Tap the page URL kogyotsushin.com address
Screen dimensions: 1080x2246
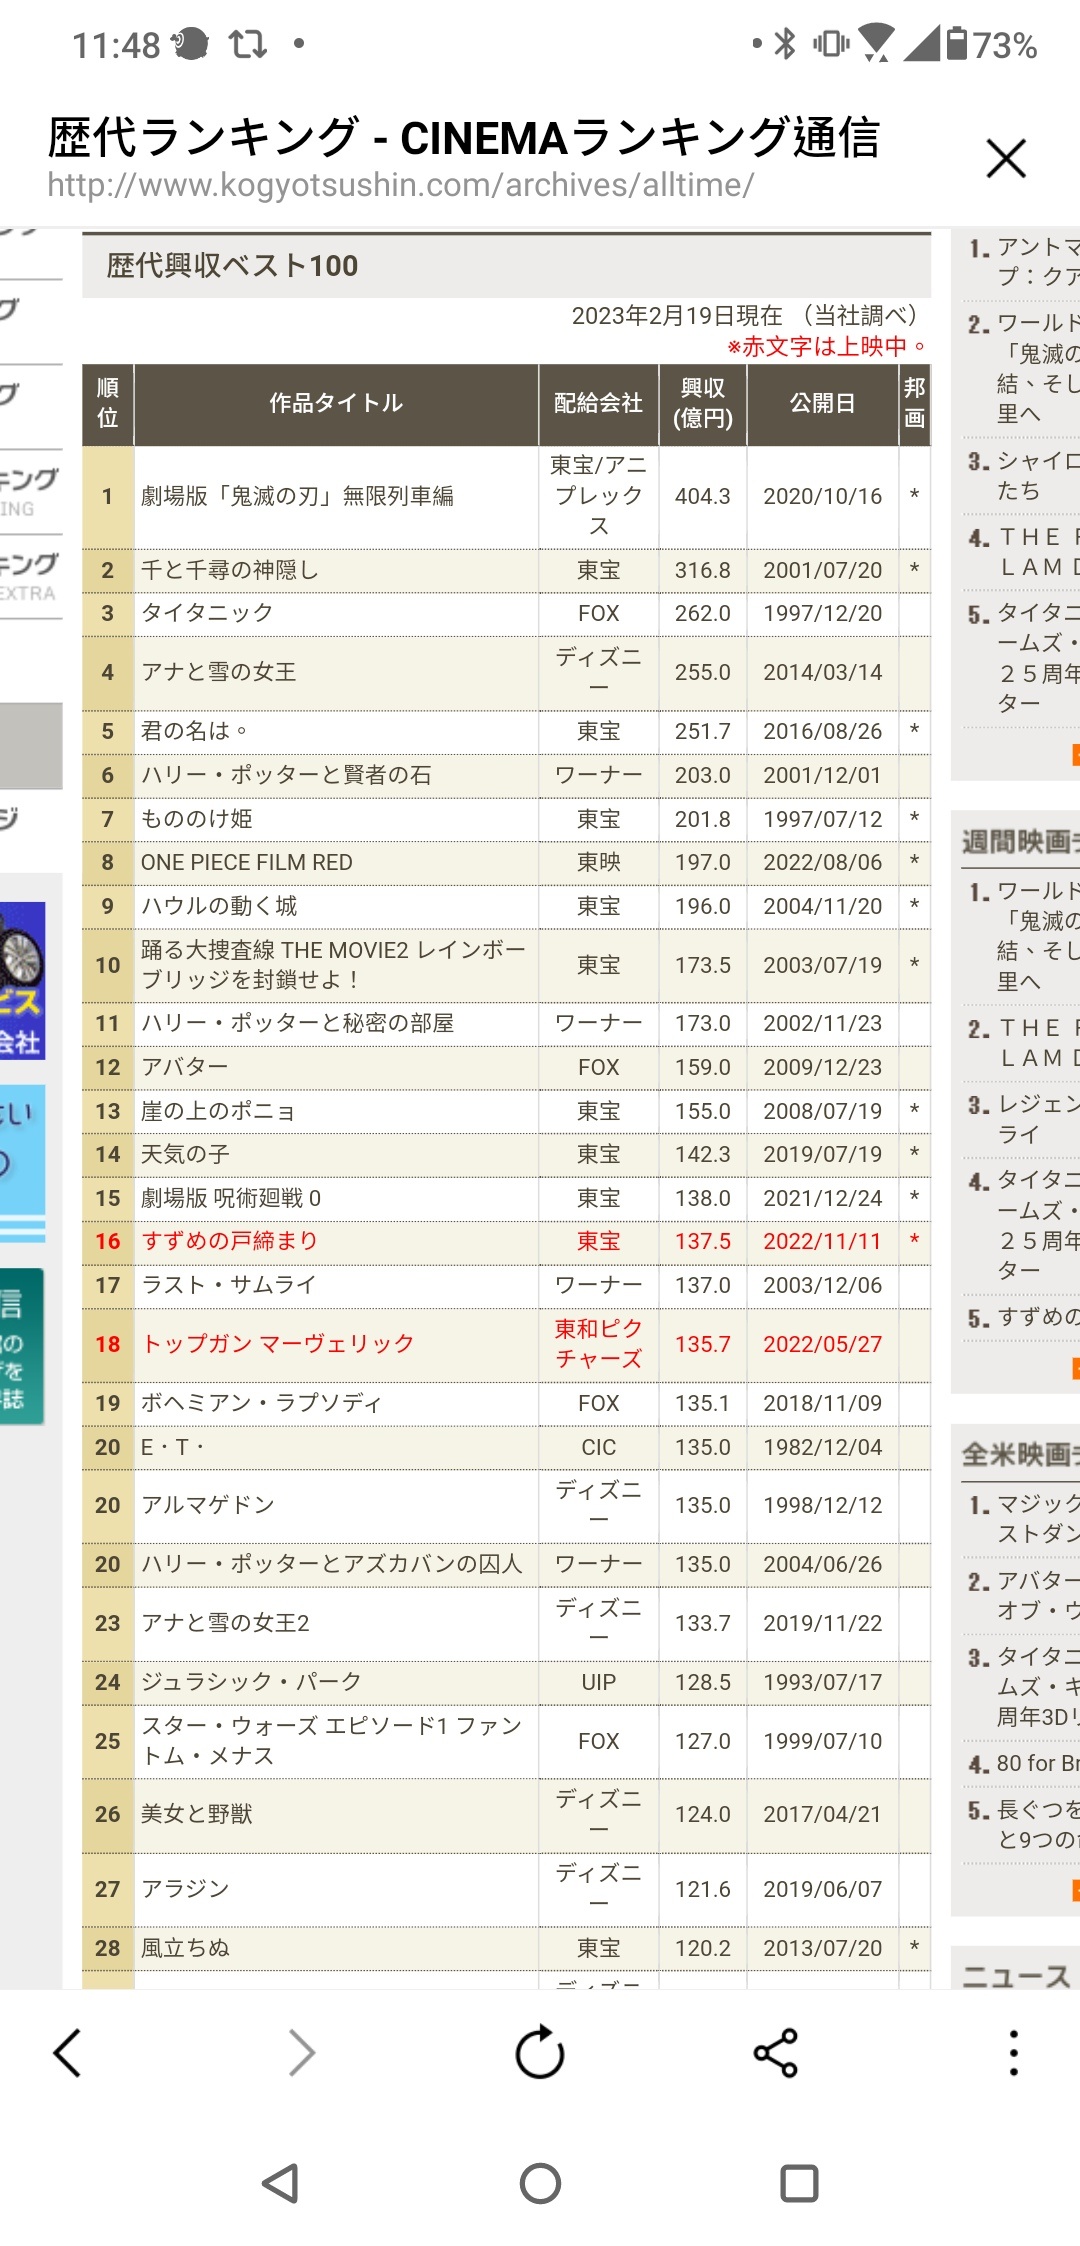[400, 185]
